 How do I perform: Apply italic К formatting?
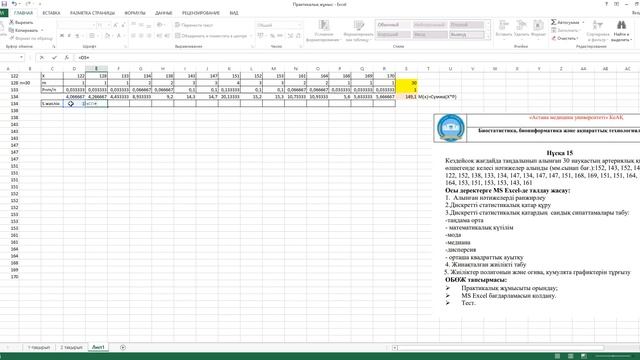click(x=69, y=36)
